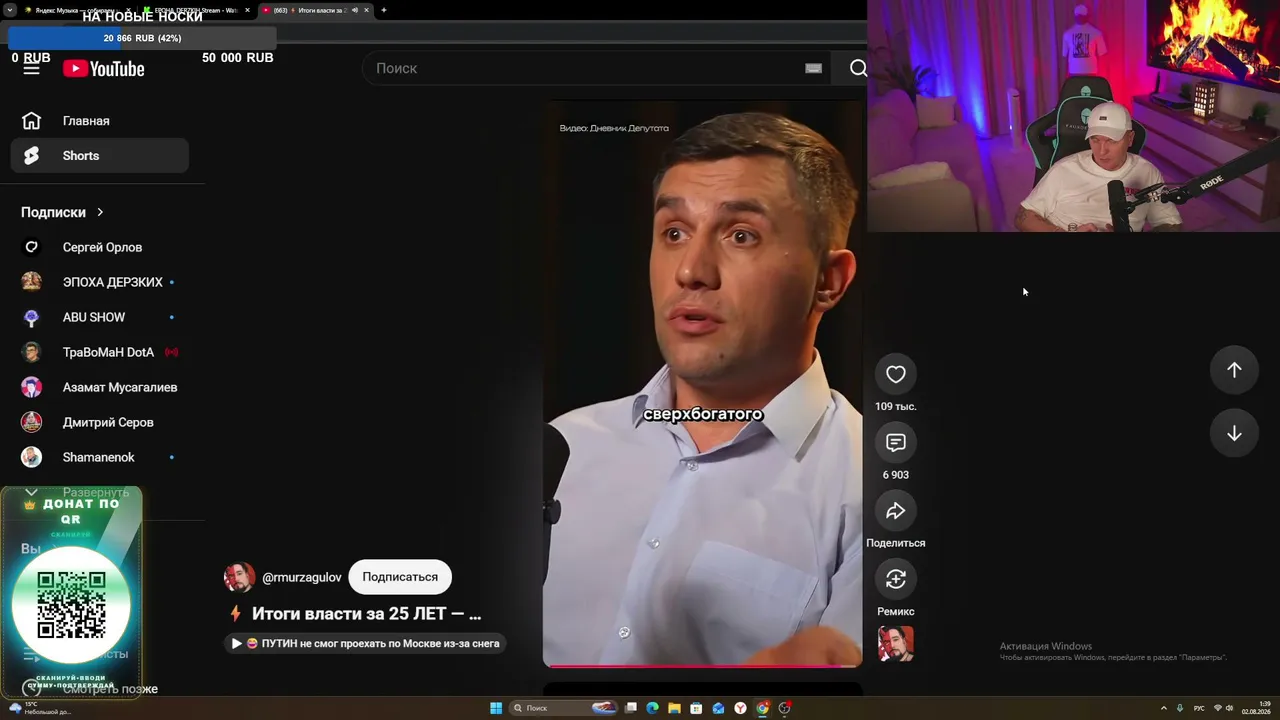Open the @rmurzagulov channel name link
The image size is (1280, 720).
[302, 577]
